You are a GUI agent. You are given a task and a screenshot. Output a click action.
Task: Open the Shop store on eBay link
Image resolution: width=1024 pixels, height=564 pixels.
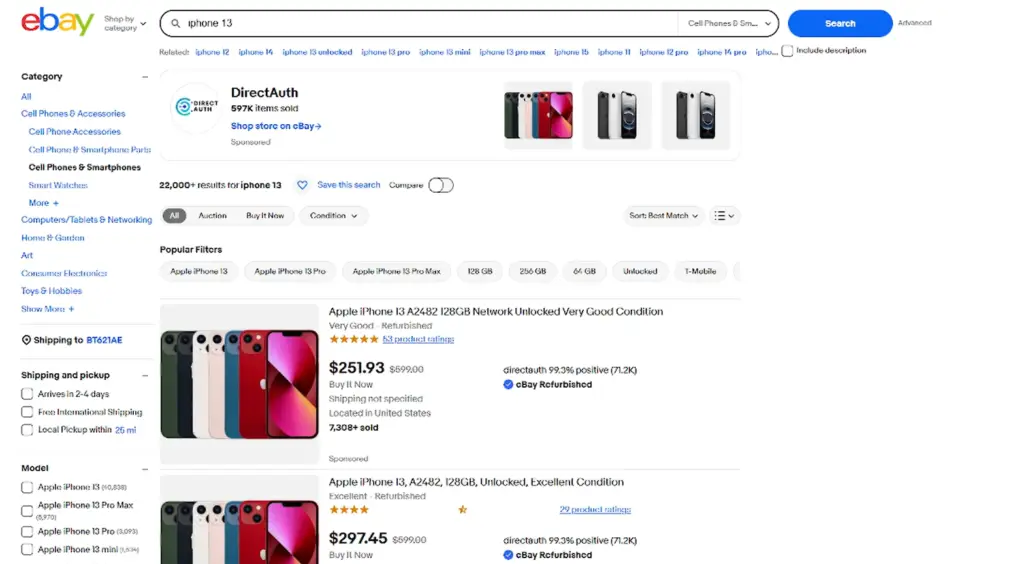(x=276, y=126)
